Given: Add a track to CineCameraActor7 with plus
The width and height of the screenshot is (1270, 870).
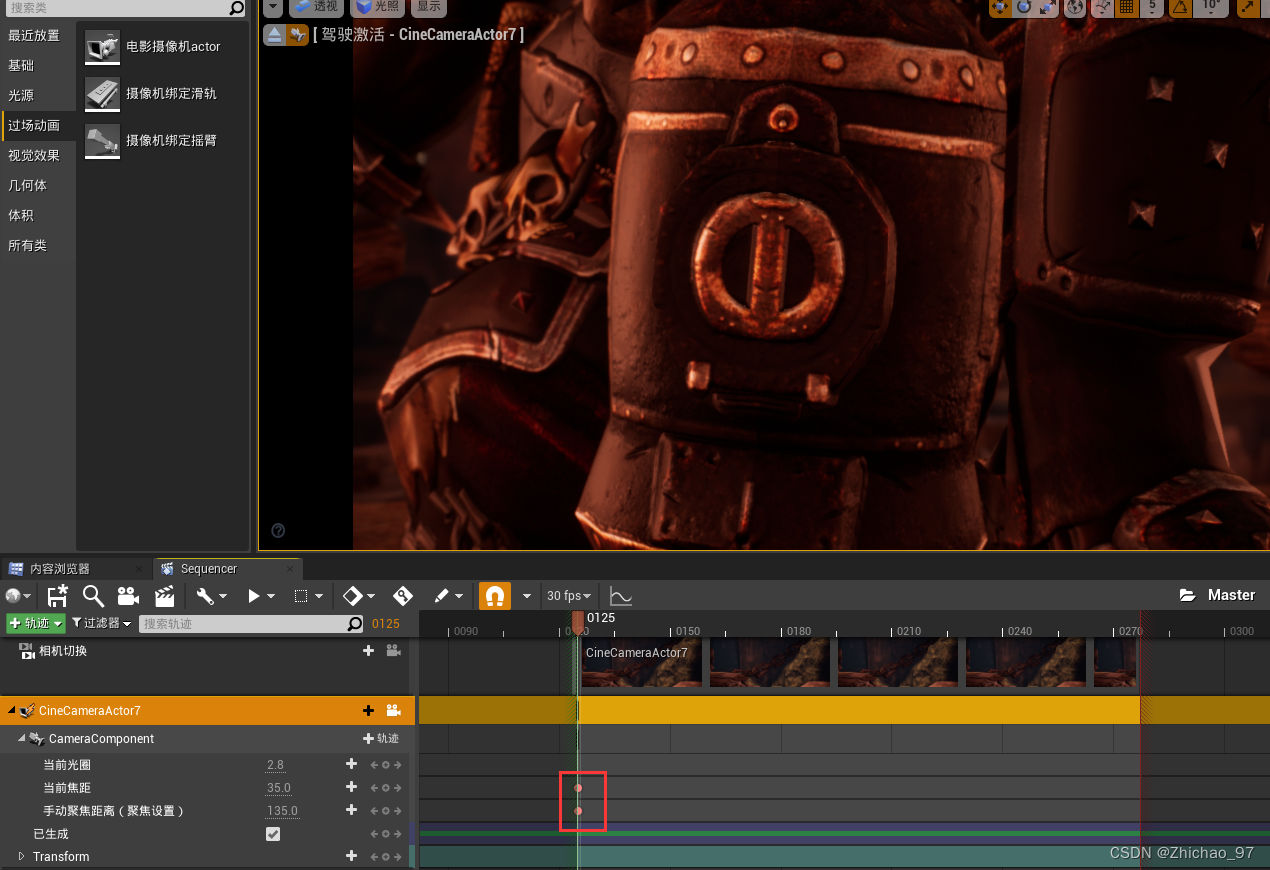Looking at the screenshot, I should pos(368,711).
